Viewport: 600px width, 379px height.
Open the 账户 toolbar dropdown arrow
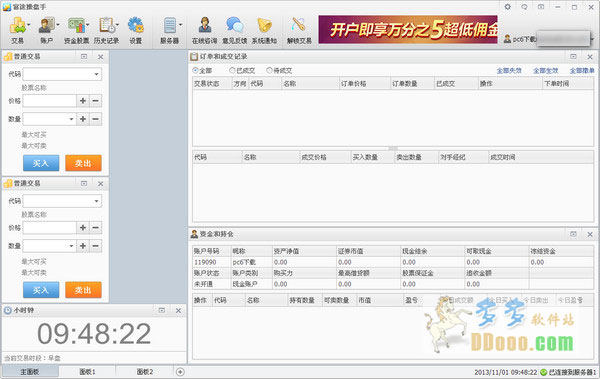pos(58,25)
